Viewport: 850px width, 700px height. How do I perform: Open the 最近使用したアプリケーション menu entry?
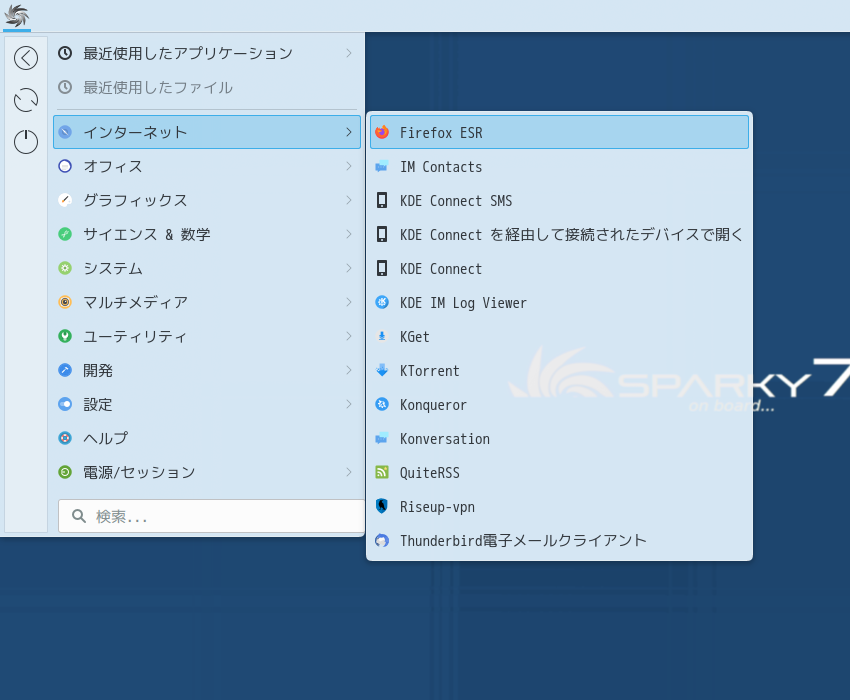pos(207,53)
